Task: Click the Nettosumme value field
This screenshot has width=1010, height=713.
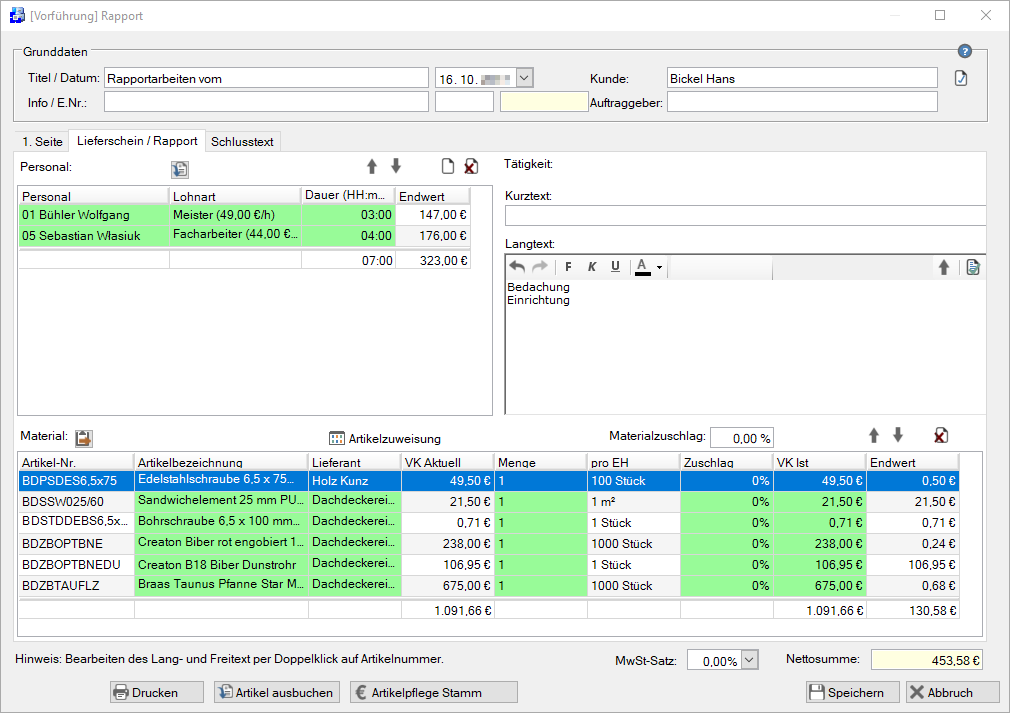Action: pos(926,660)
